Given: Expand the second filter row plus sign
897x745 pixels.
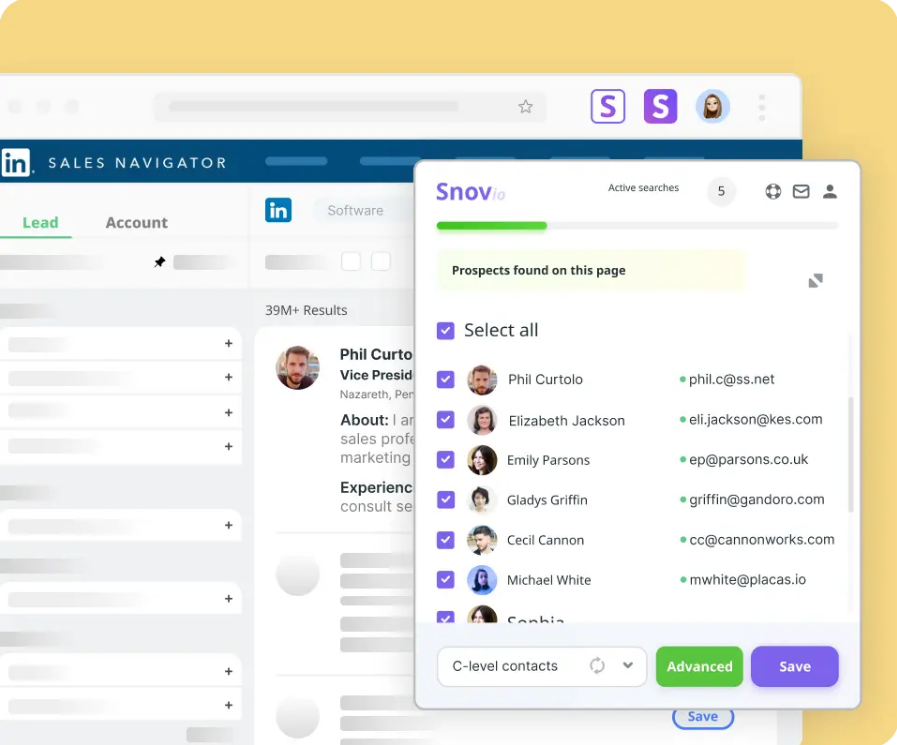Looking at the screenshot, I should click(228, 377).
